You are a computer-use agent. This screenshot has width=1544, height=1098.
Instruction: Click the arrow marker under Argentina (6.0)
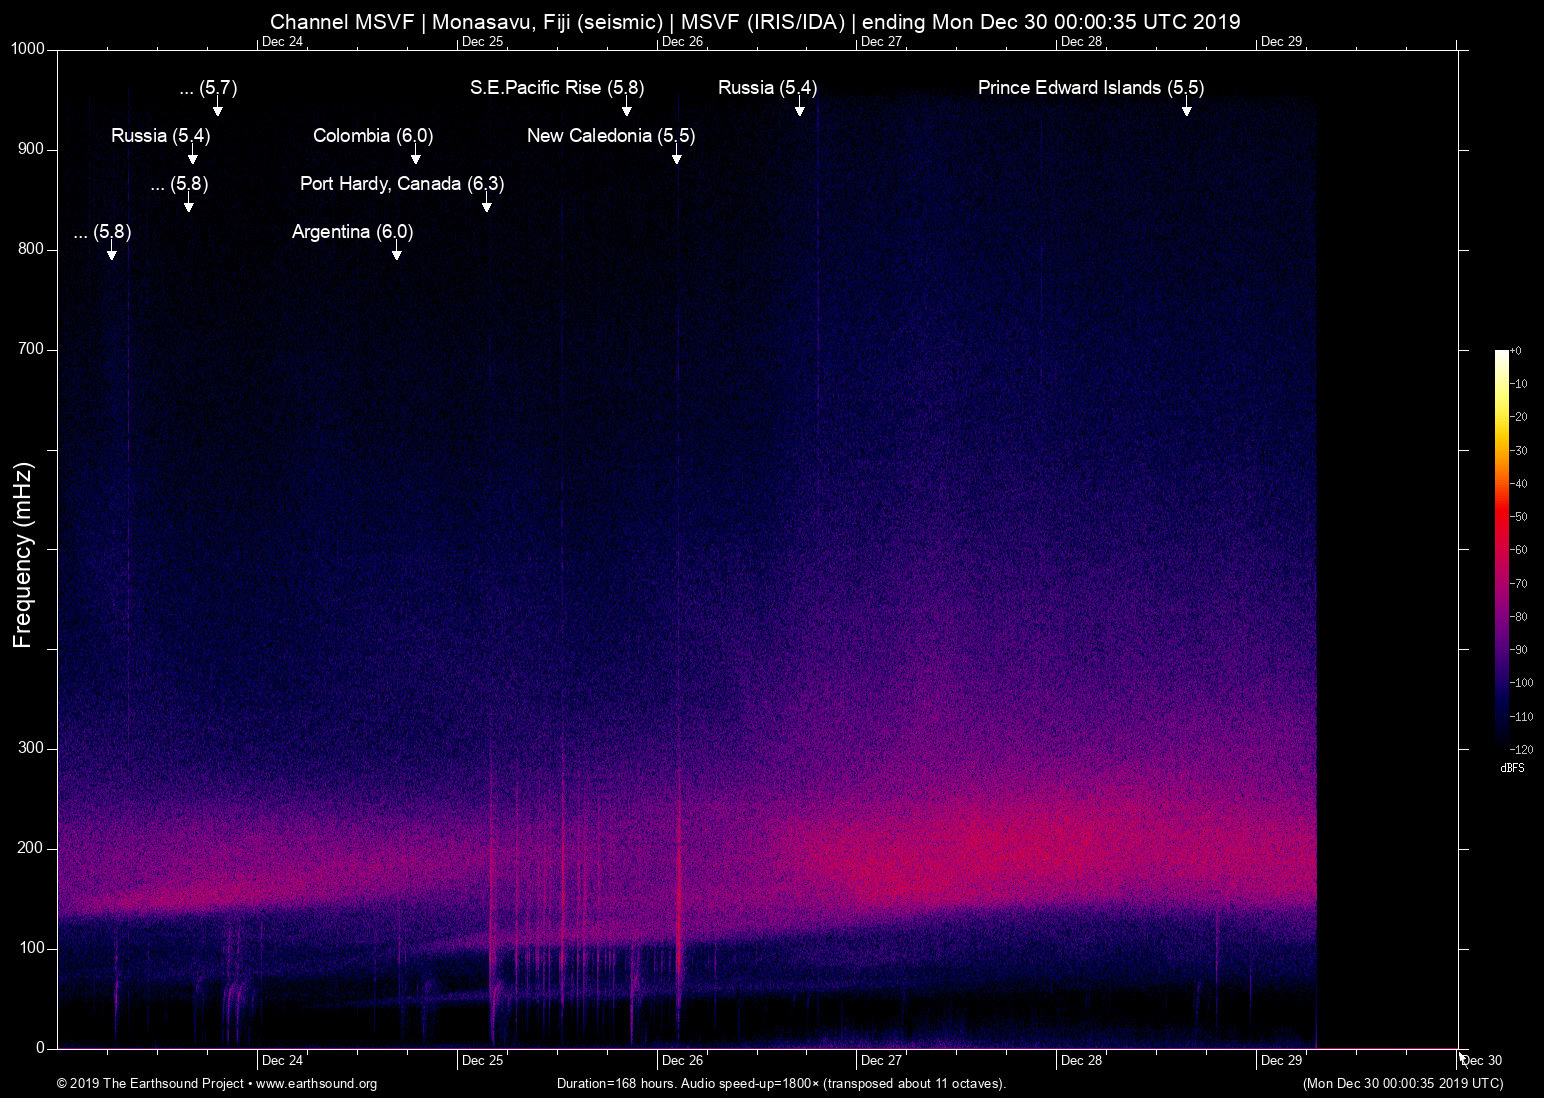(397, 251)
